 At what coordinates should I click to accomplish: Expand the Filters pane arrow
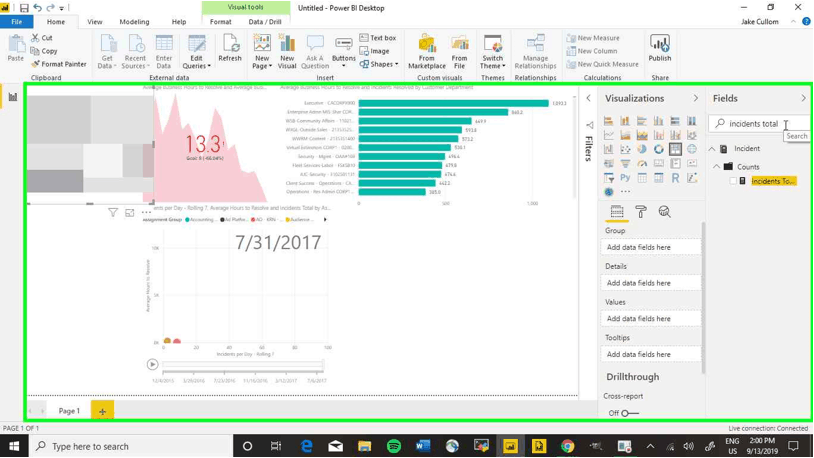pos(589,98)
